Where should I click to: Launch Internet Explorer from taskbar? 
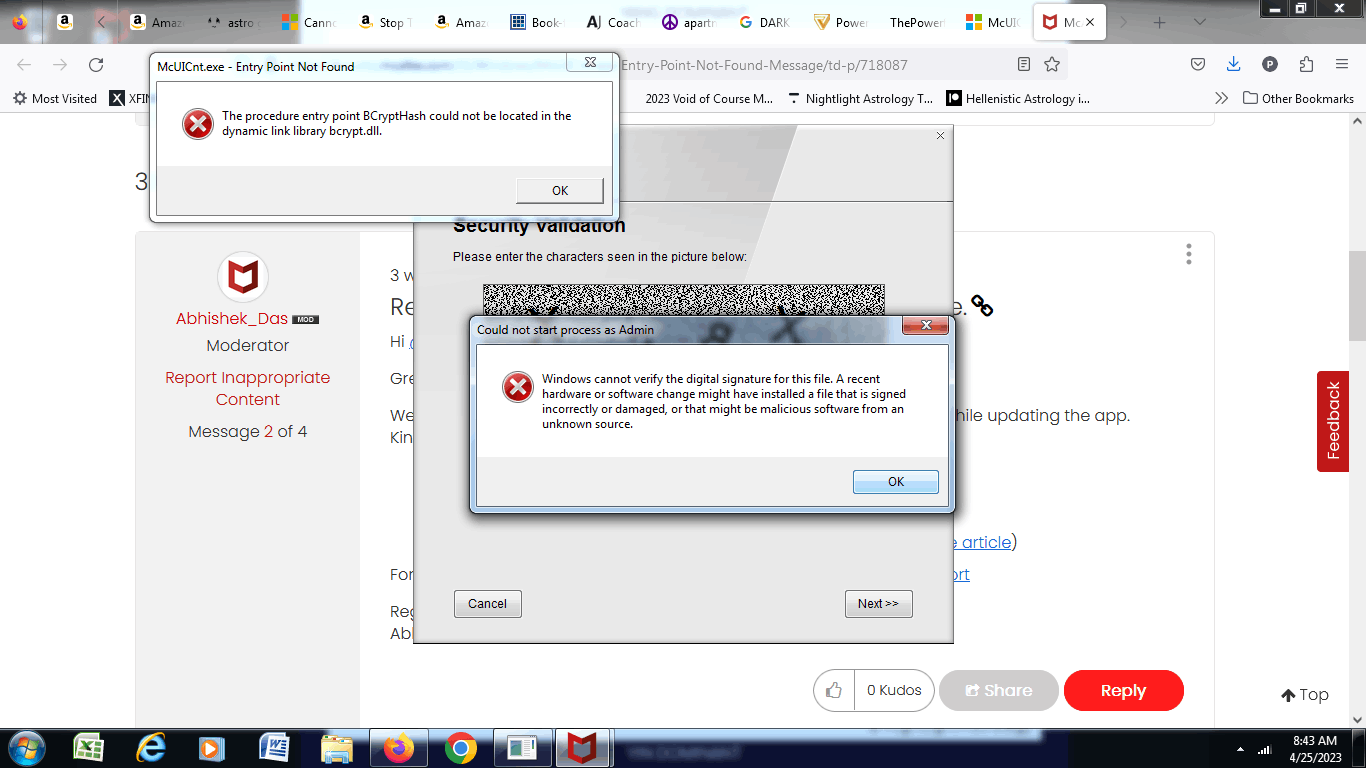click(x=151, y=748)
